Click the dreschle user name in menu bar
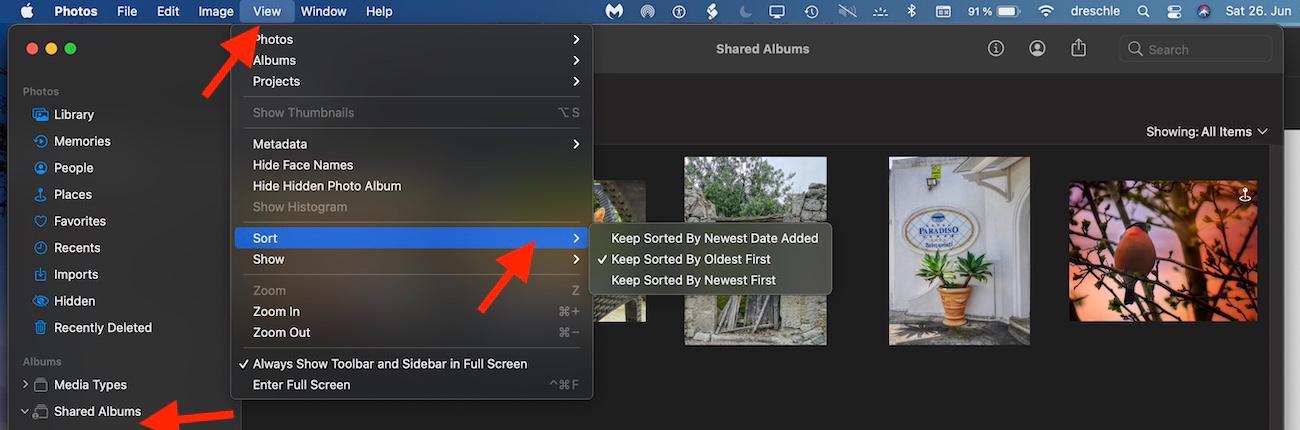Image resolution: width=1300 pixels, height=430 pixels. (1096, 11)
